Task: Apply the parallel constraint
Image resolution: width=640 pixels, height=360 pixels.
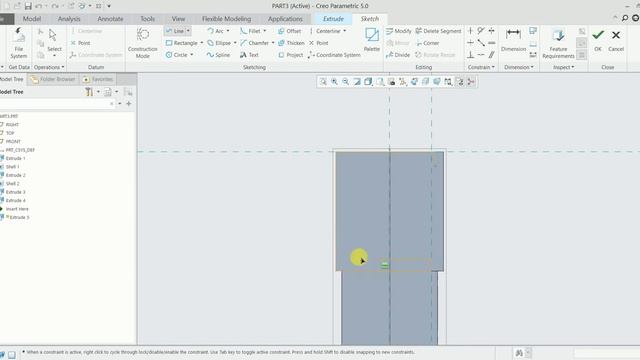Action: tap(492, 55)
